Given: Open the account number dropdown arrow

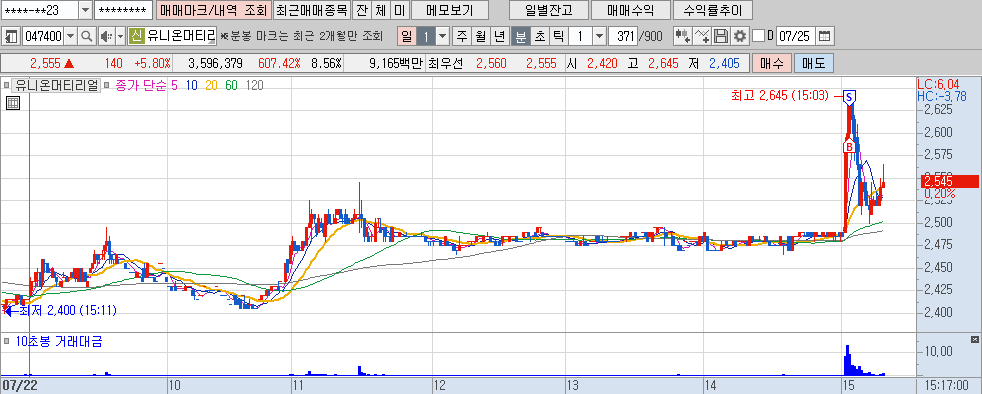Looking at the screenshot, I should [x=85, y=11].
